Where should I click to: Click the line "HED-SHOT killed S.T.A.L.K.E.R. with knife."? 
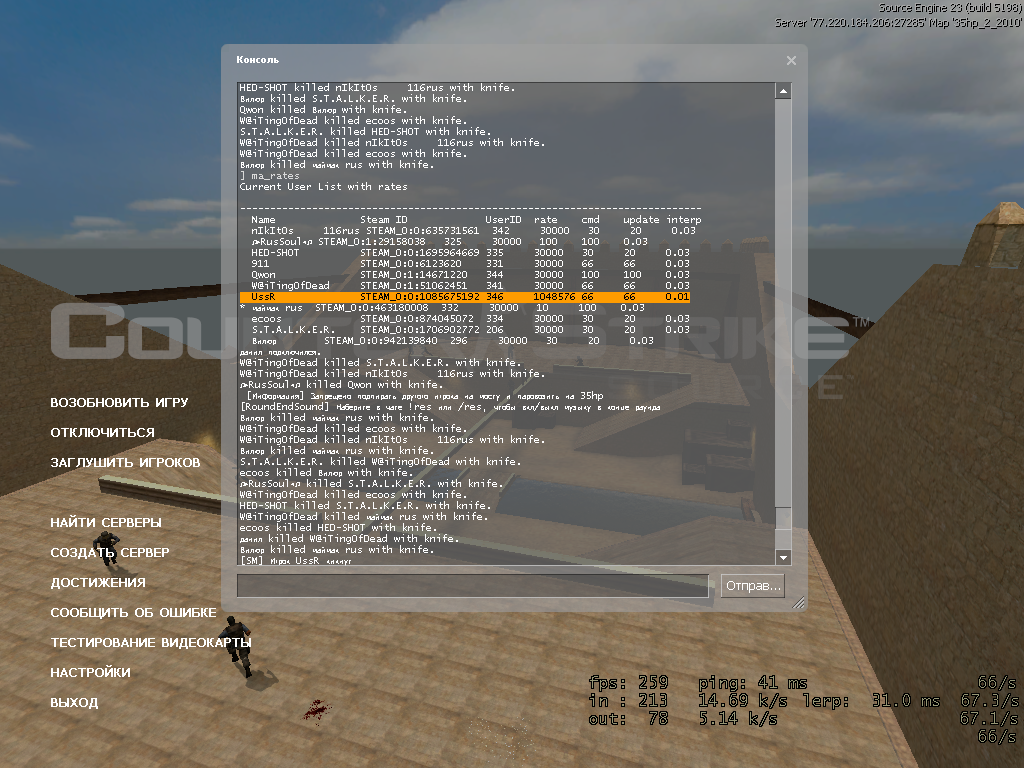click(365, 505)
